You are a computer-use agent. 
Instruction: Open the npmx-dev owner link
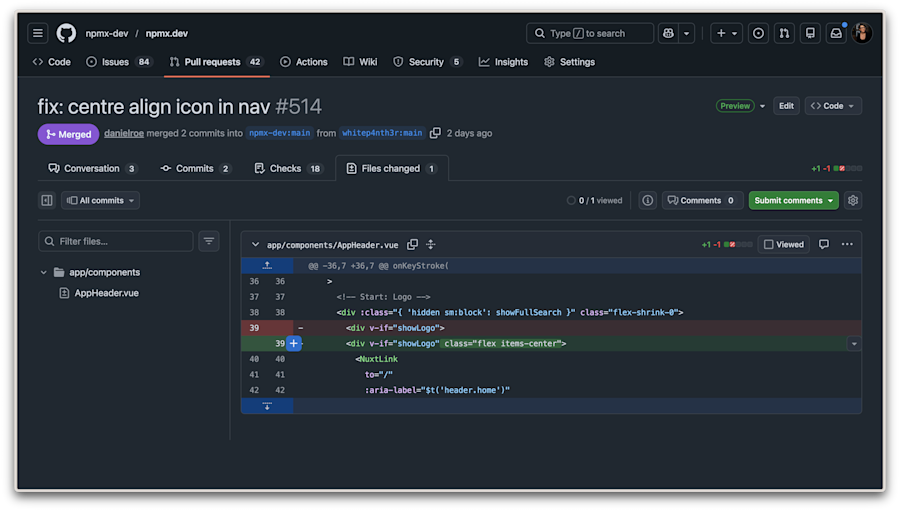pyautogui.click(x=107, y=33)
